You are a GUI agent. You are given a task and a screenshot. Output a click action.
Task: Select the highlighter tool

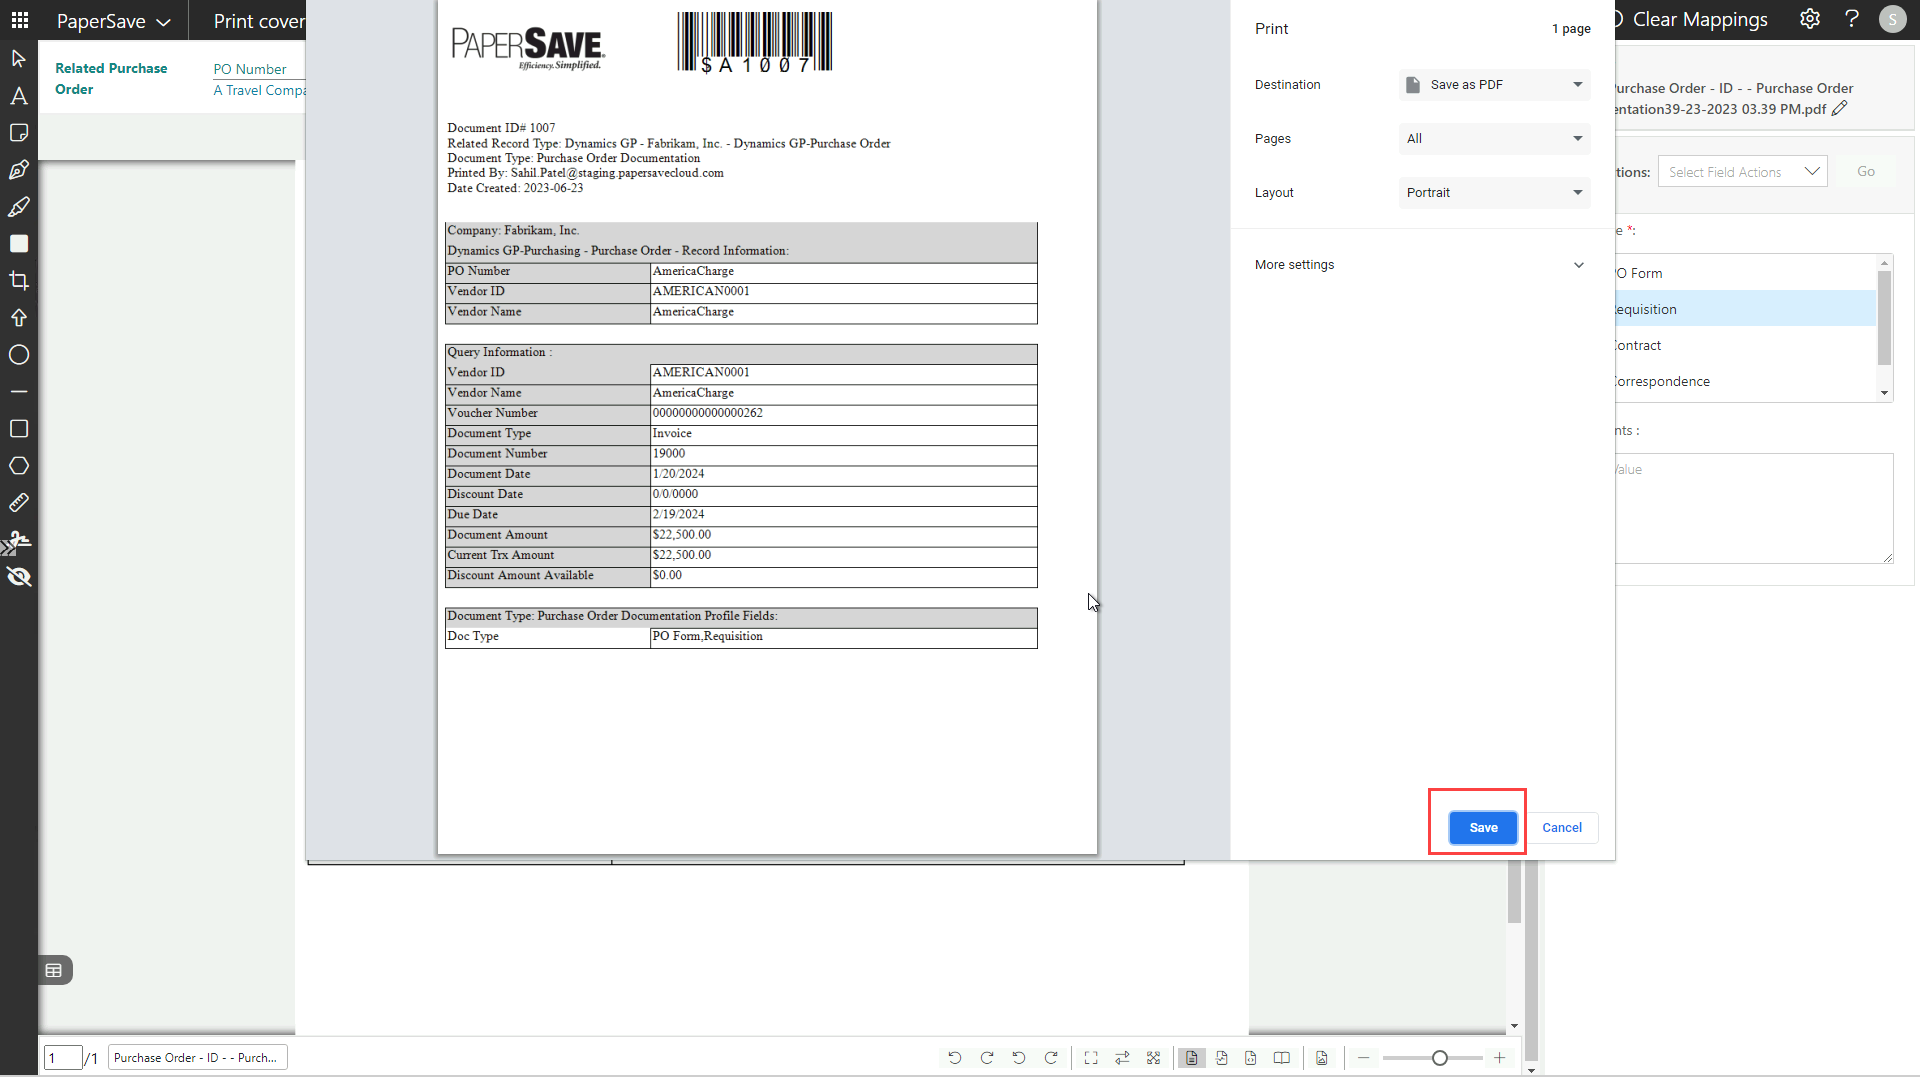click(18, 207)
